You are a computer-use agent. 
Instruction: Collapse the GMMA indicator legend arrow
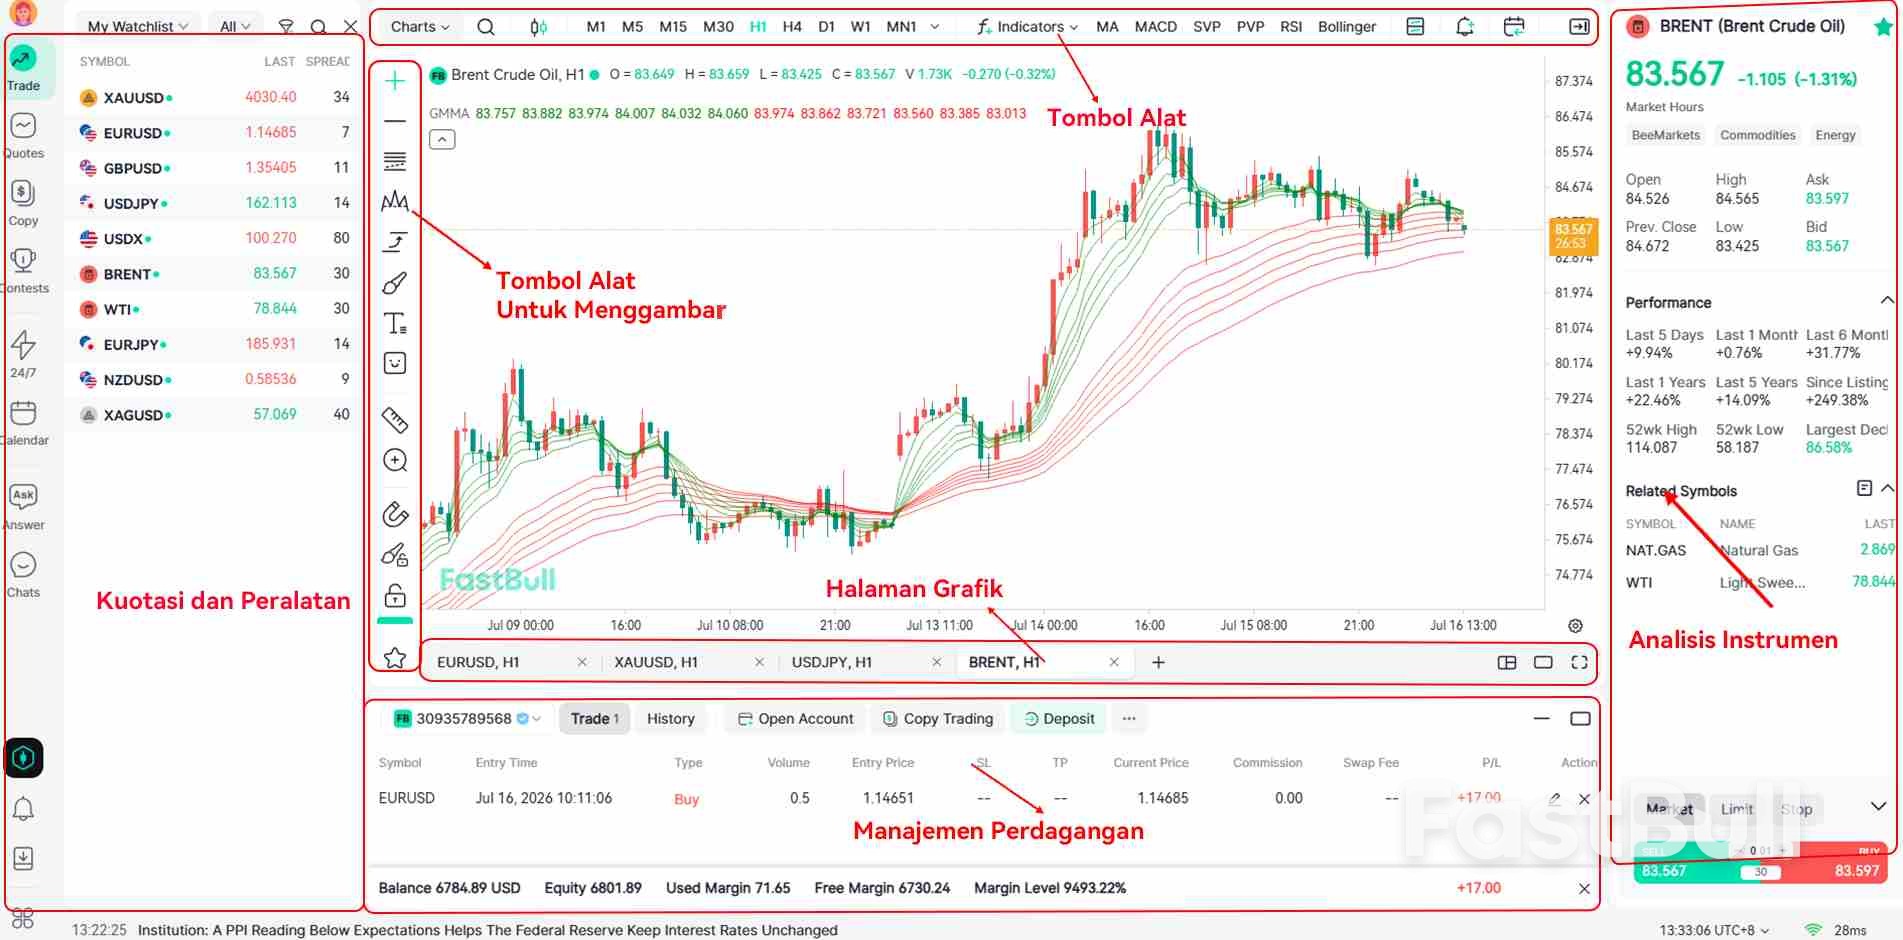coord(442,140)
